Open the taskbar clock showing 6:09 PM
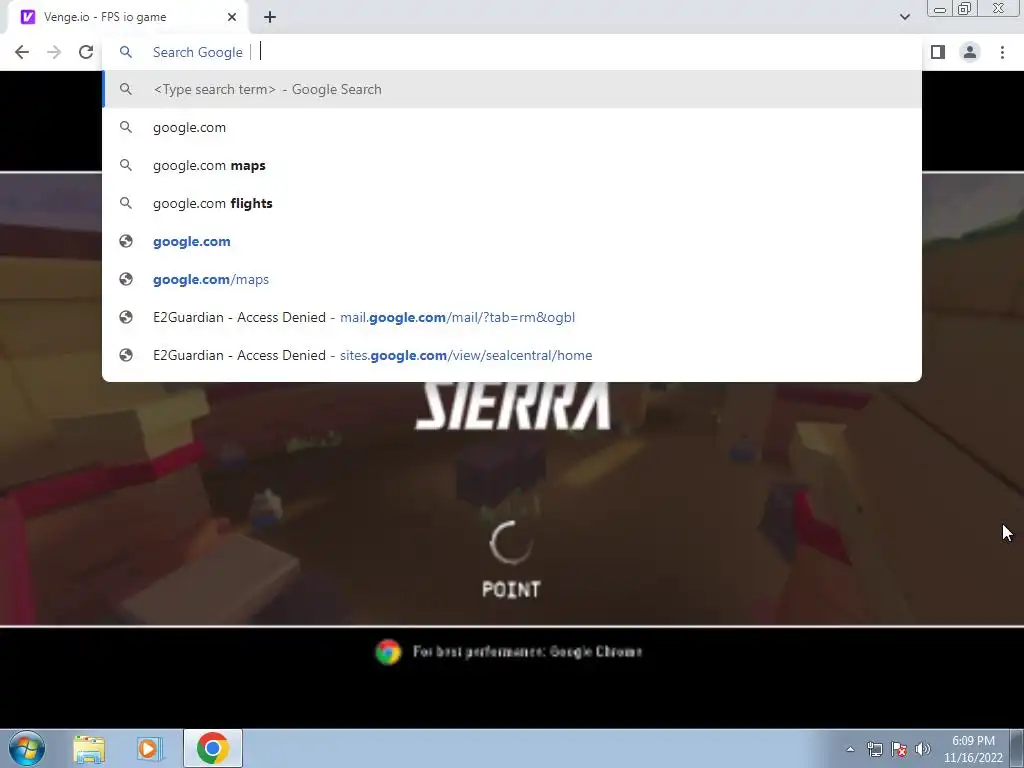Image resolution: width=1024 pixels, height=768 pixels. [973, 749]
